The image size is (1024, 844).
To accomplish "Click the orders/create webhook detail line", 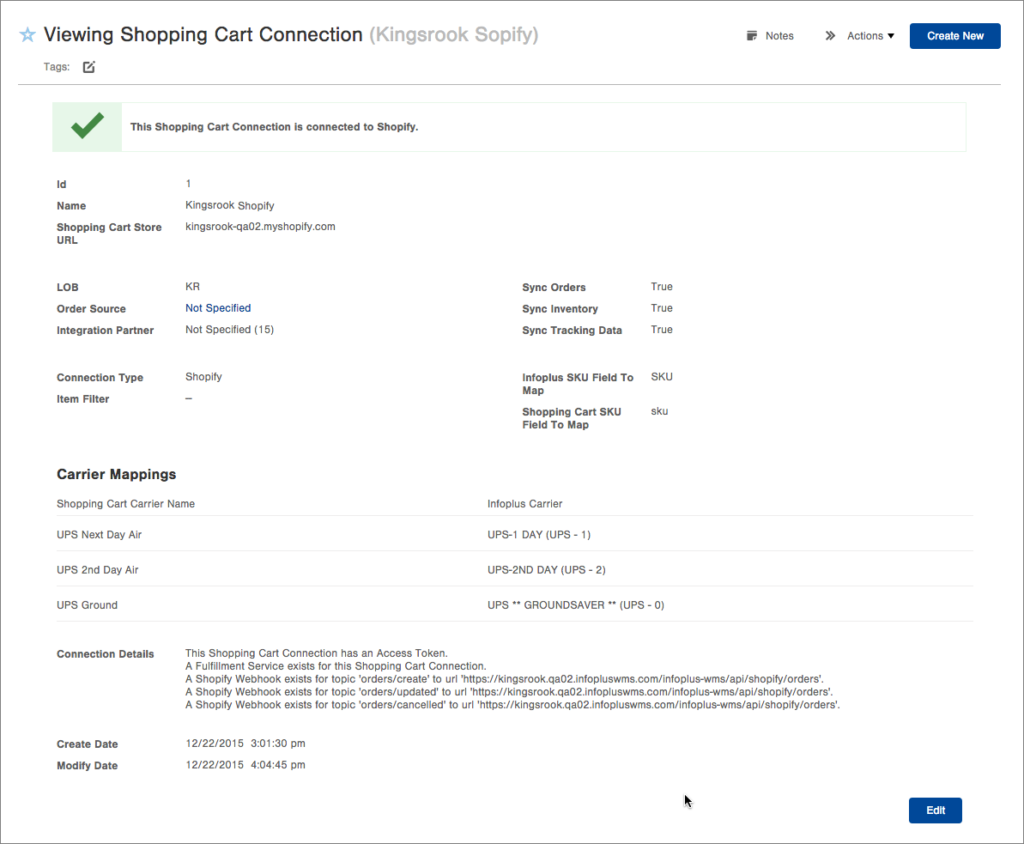I will [x=504, y=679].
